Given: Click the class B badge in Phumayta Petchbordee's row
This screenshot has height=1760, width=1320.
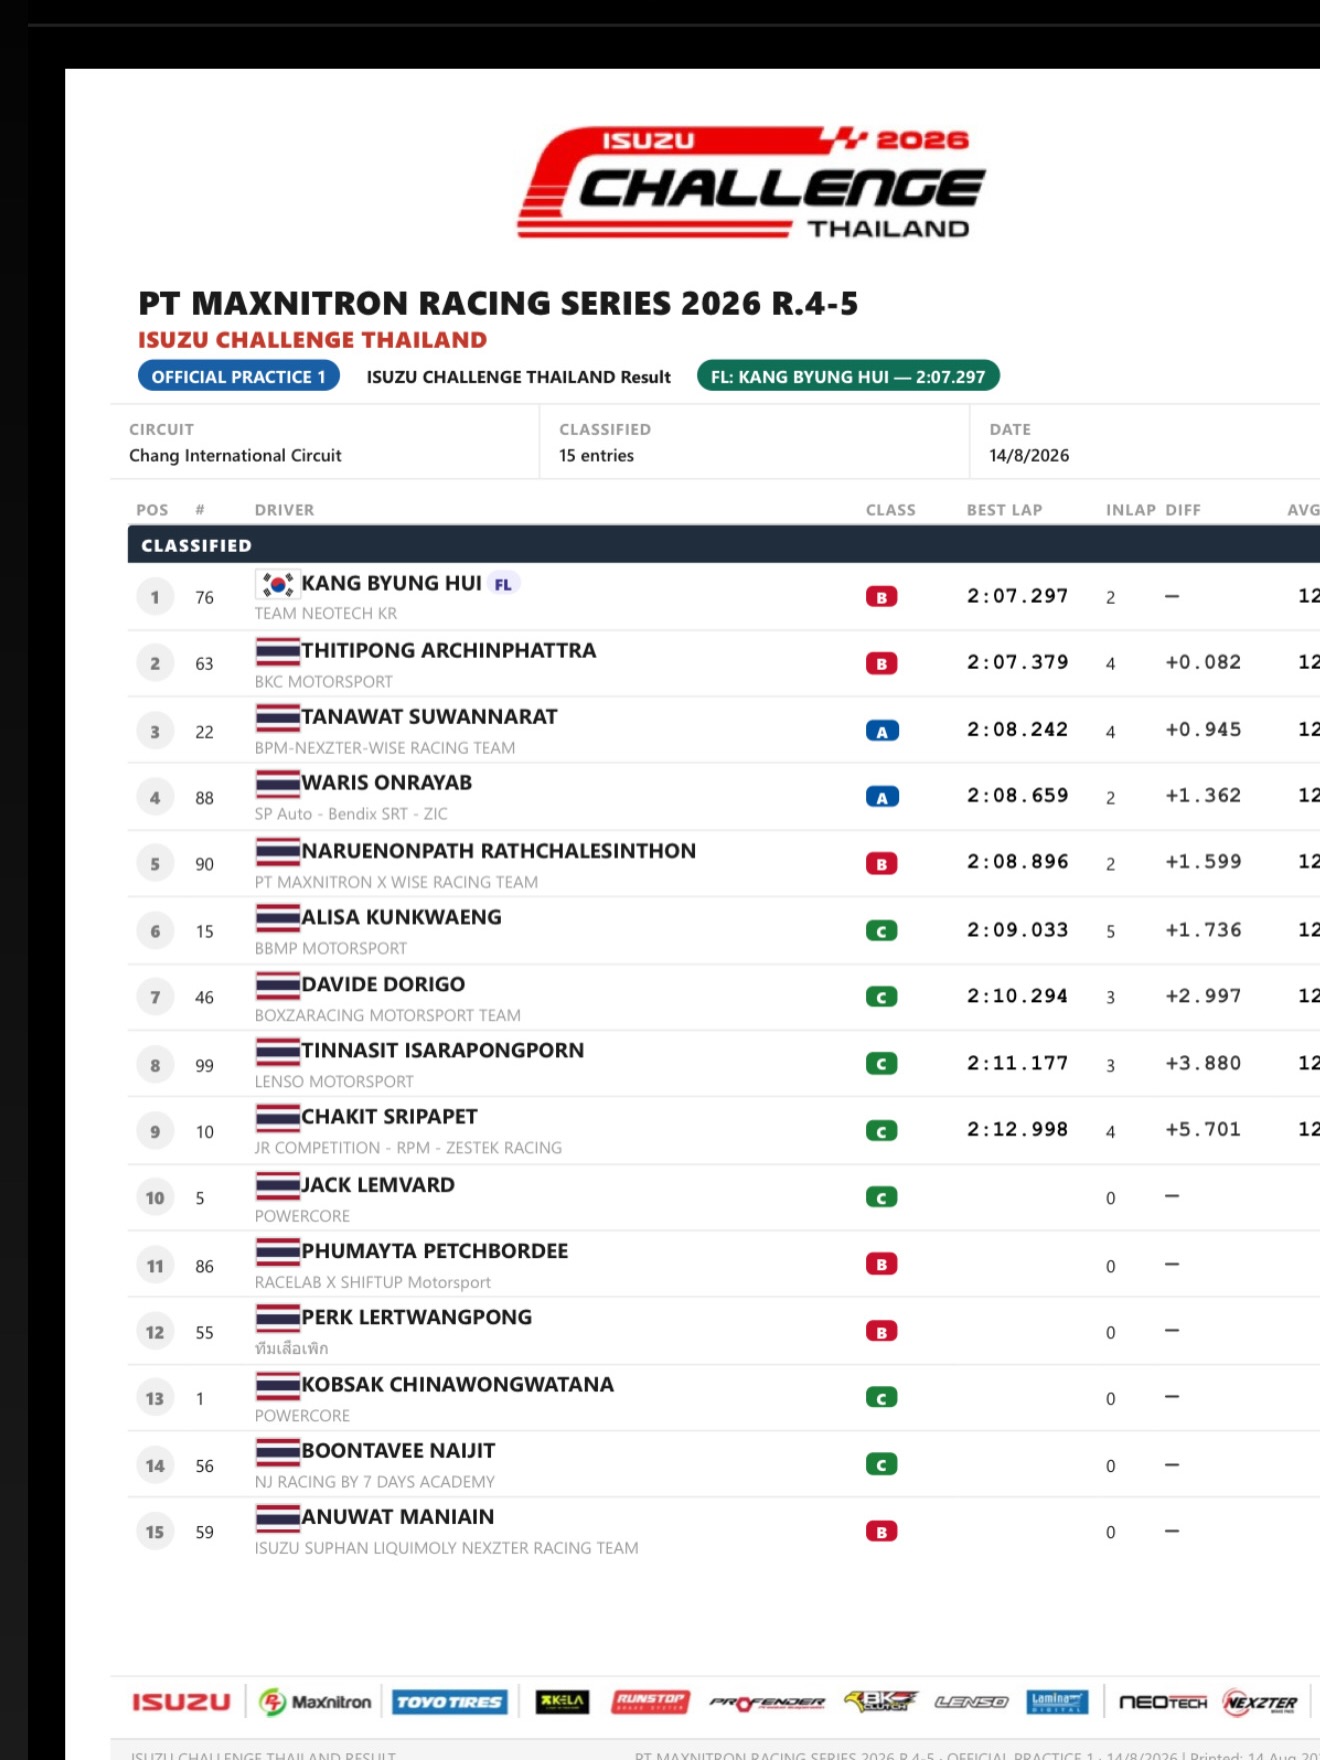Looking at the screenshot, I should click(x=881, y=1265).
